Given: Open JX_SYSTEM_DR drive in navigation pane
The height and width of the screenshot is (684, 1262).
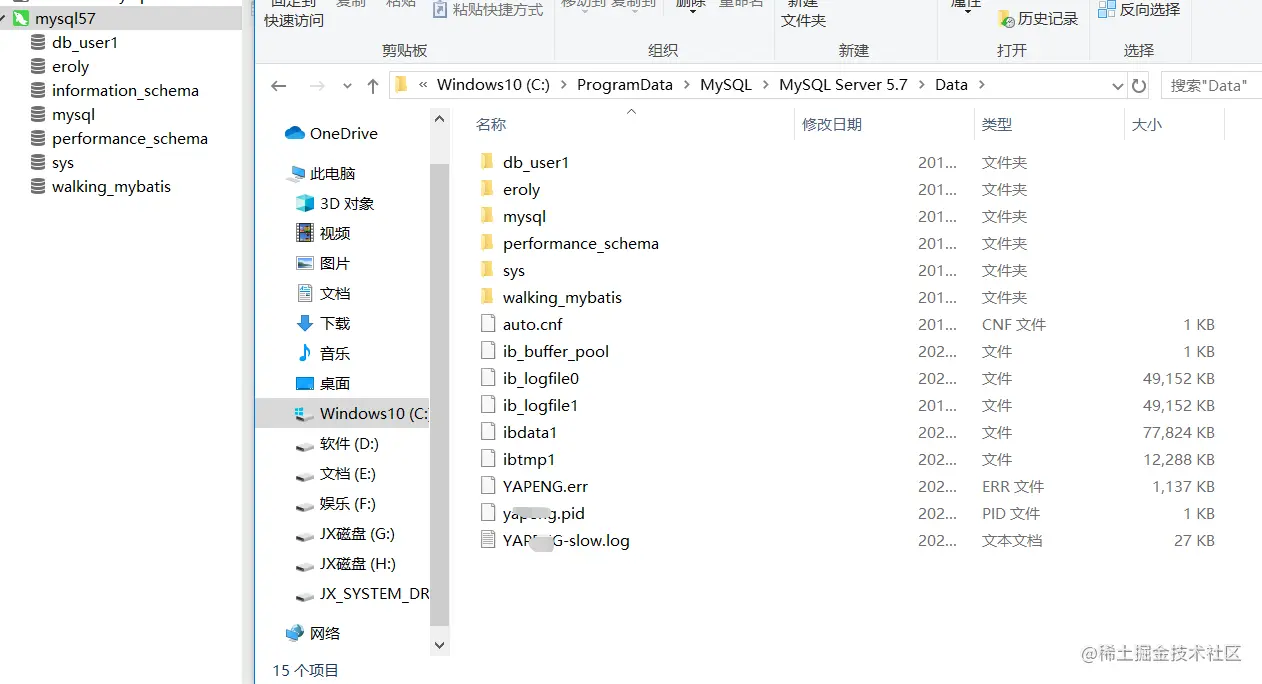Looking at the screenshot, I should (x=362, y=593).
